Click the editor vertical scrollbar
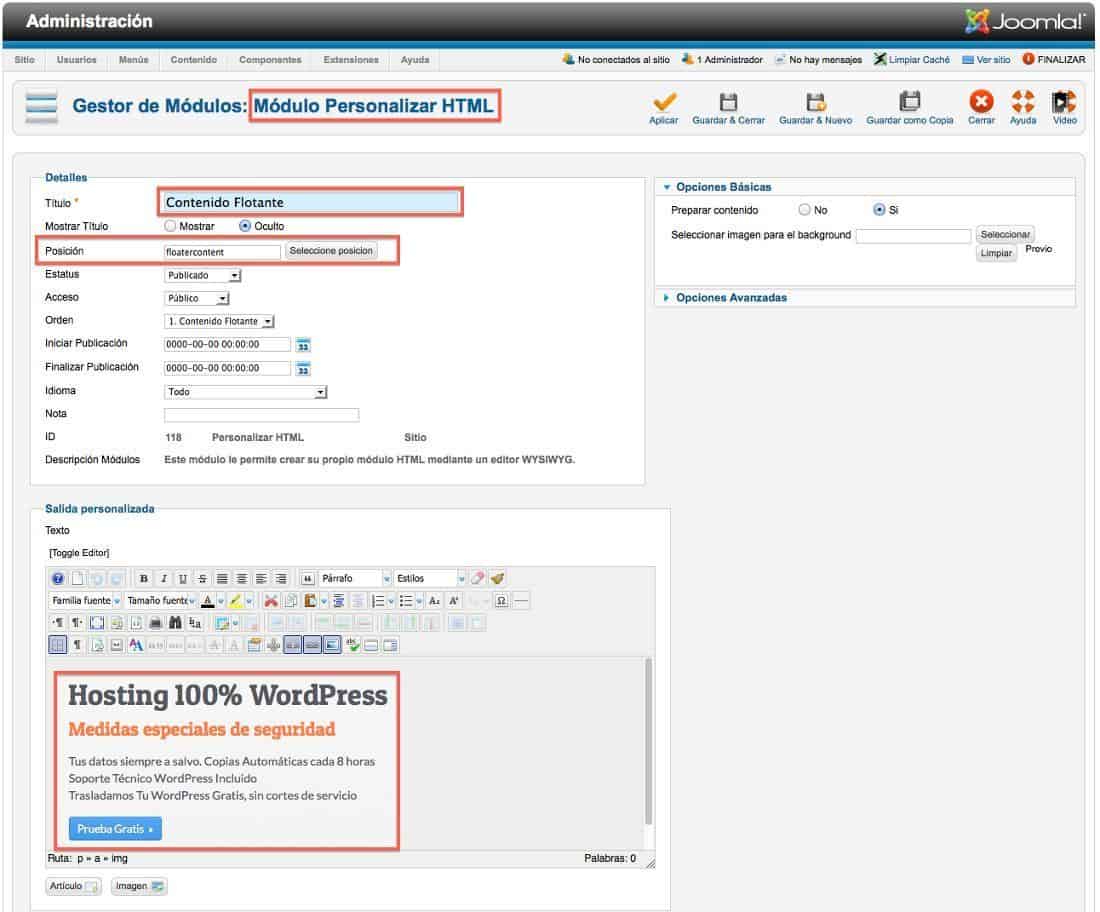1100x912 pixels. [649, 742]
